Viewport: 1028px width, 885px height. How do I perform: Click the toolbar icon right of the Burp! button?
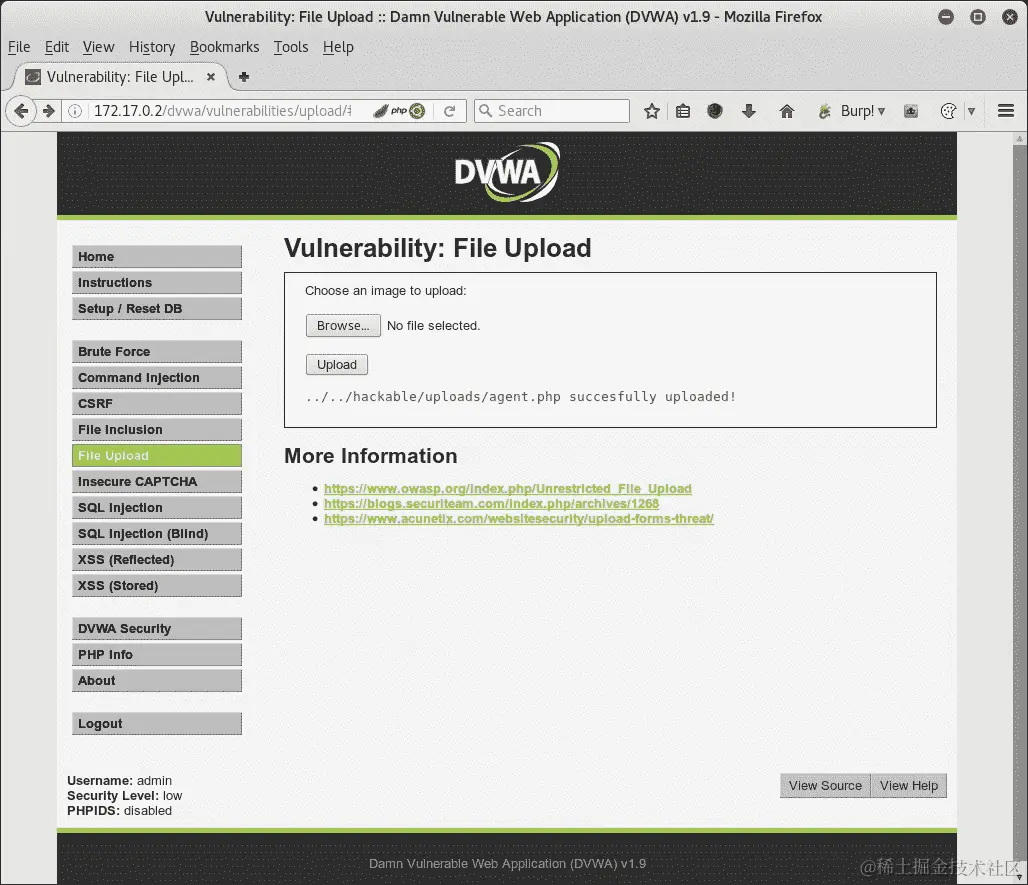[x=911, y=111]
